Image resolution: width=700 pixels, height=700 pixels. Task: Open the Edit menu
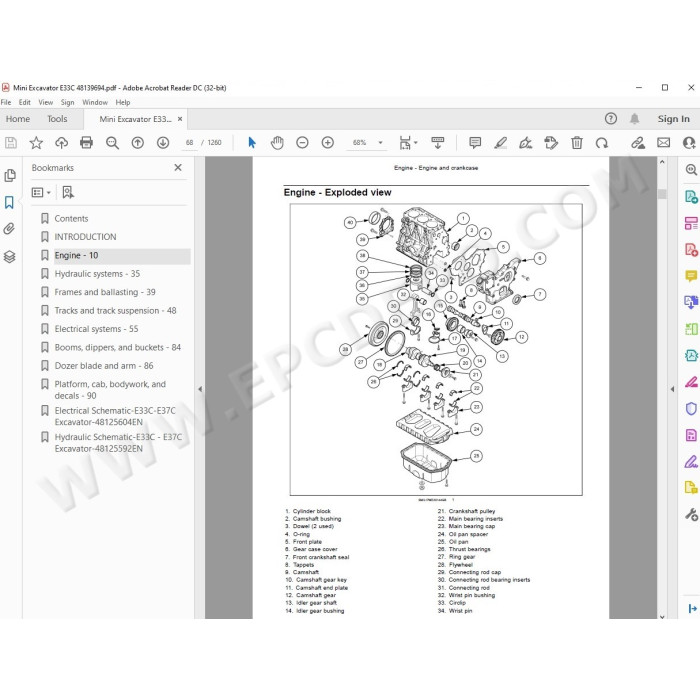(x=25, y=102)
